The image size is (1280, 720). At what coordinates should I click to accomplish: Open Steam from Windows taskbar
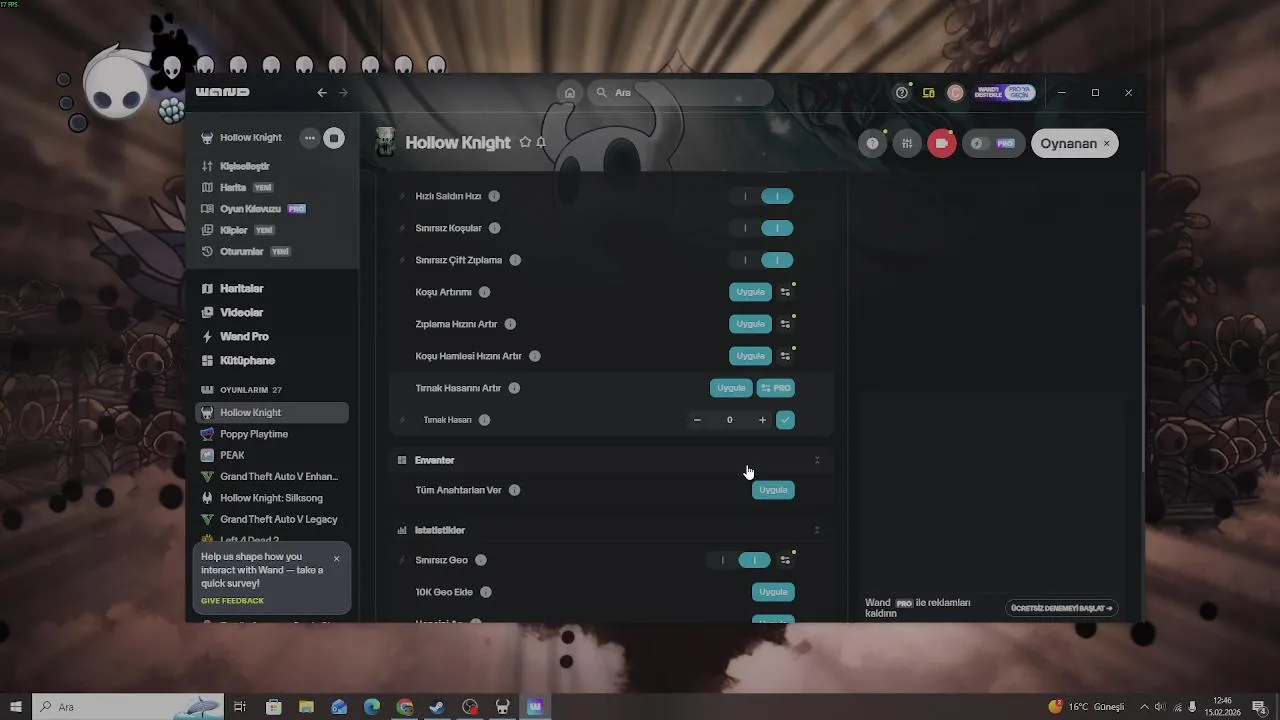[437, 707]
